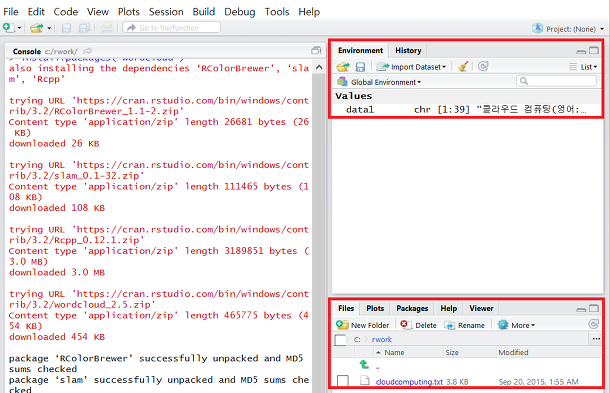Open the Tools menu

(277, 12)
